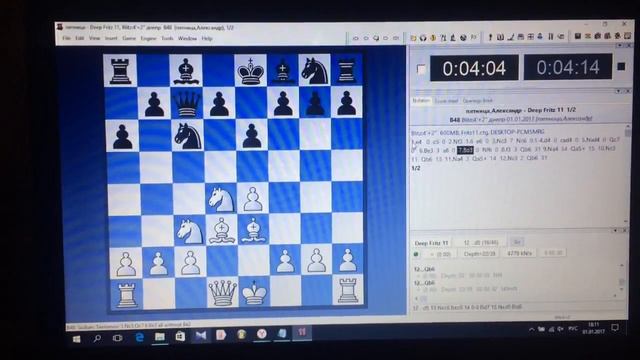
Task: Open the Insert menu
Action: [111, 38]
